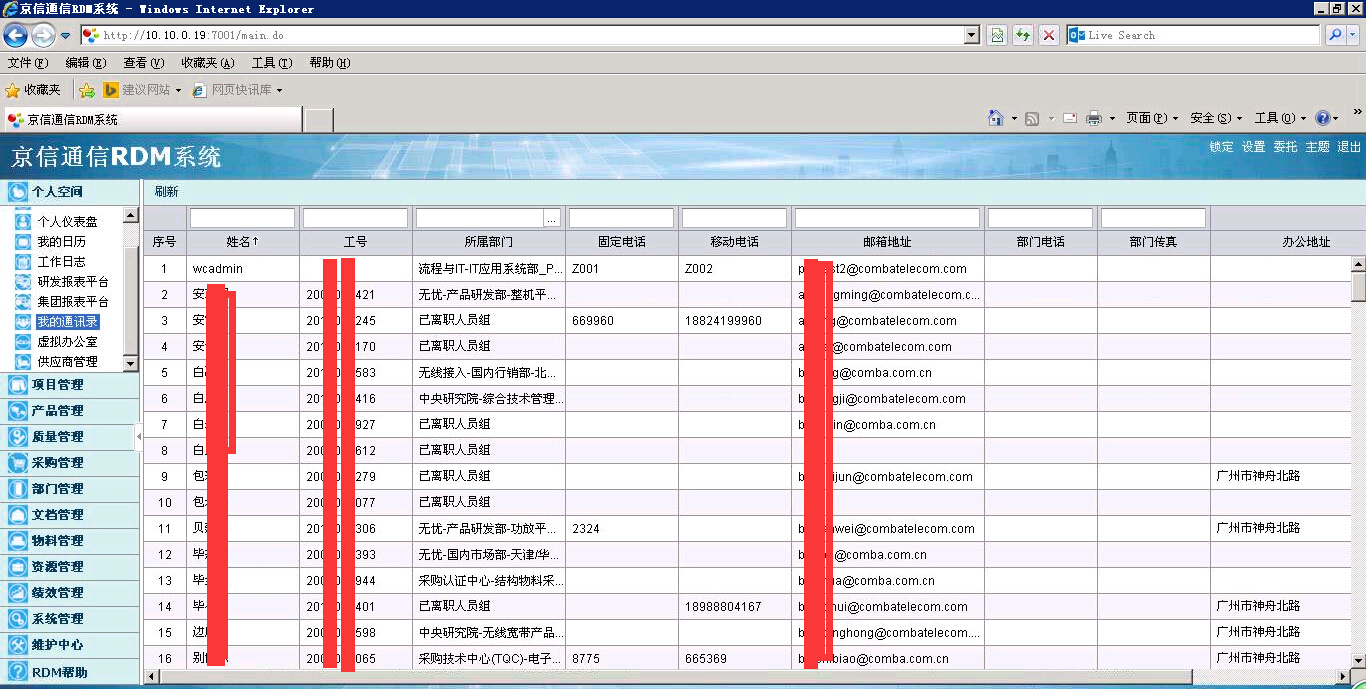Open the 查看(V) menu
The height and width of the screenshot is (689, 1366).
(x=143, y=63)
